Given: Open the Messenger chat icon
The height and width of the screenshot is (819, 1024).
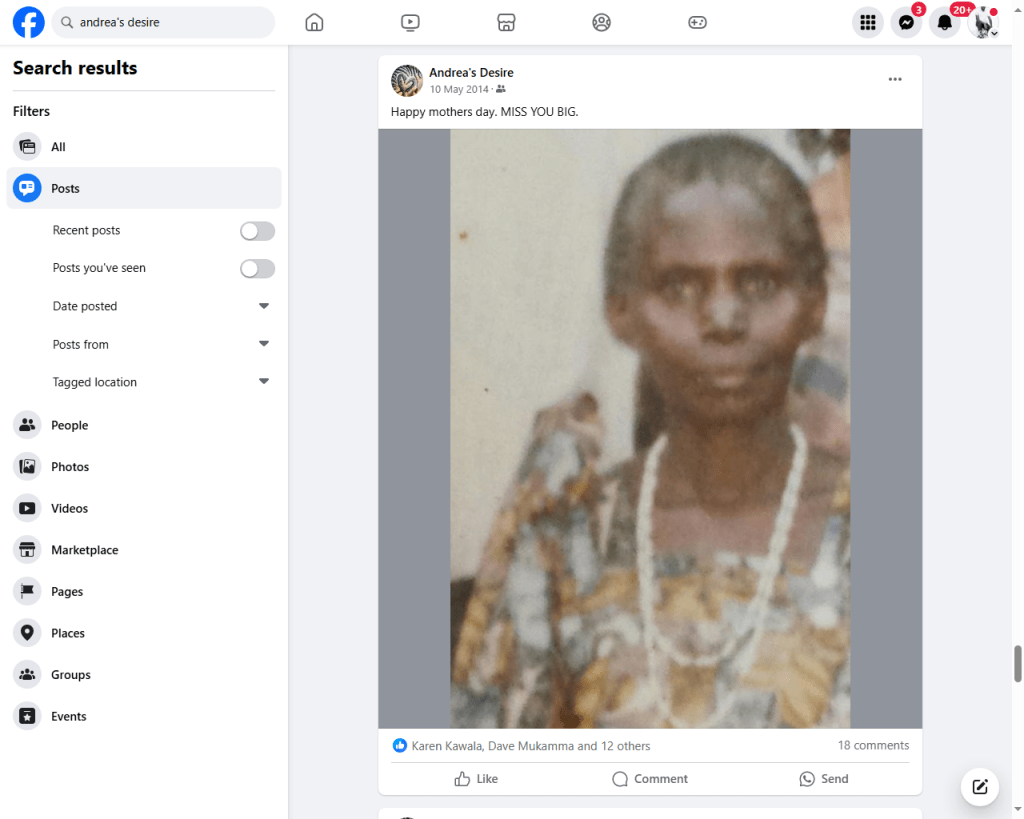Looking at the screenshot, I should coord(906,22).
